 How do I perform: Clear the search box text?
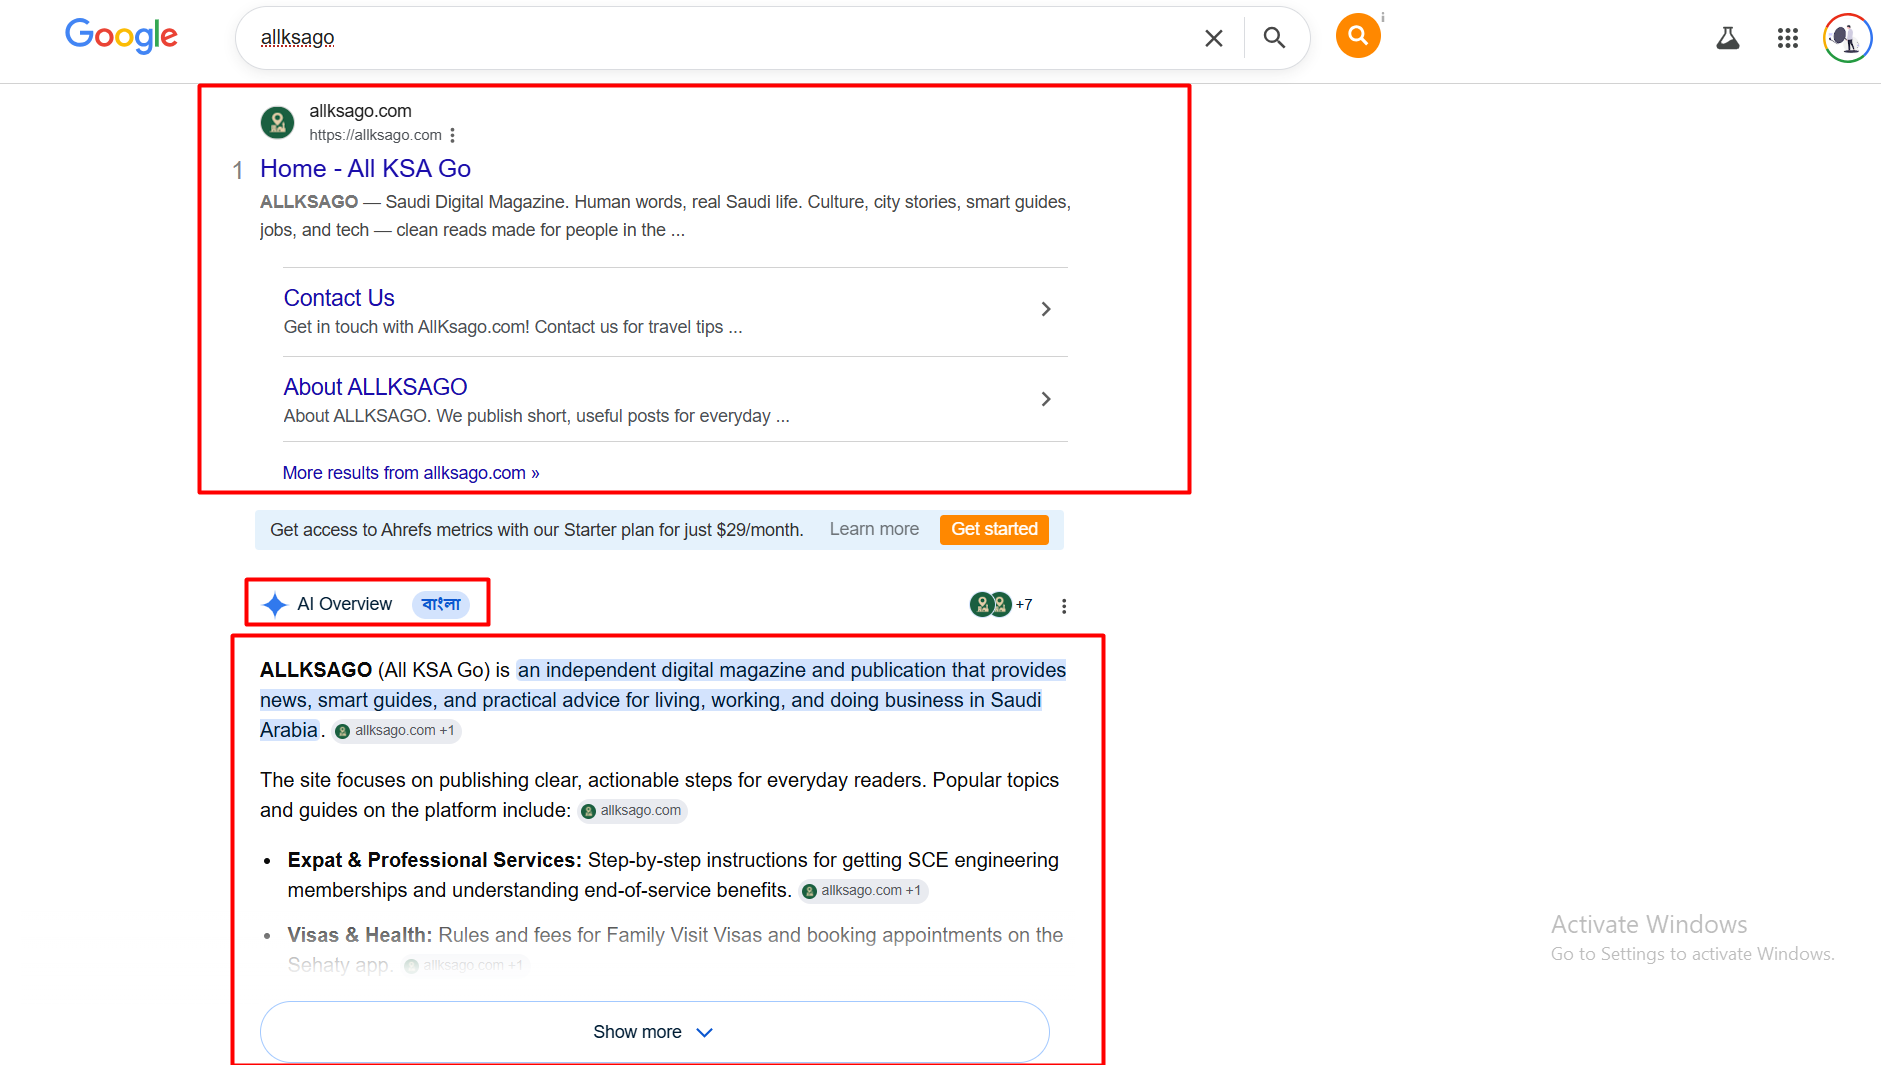click(x=1213, y=38)
